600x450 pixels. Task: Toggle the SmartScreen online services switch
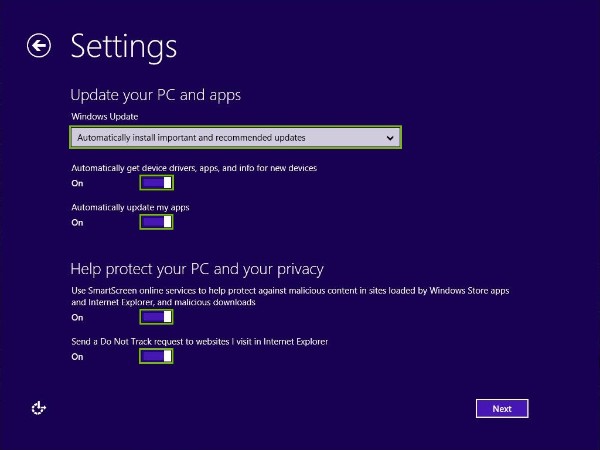(x=157, y=317)
